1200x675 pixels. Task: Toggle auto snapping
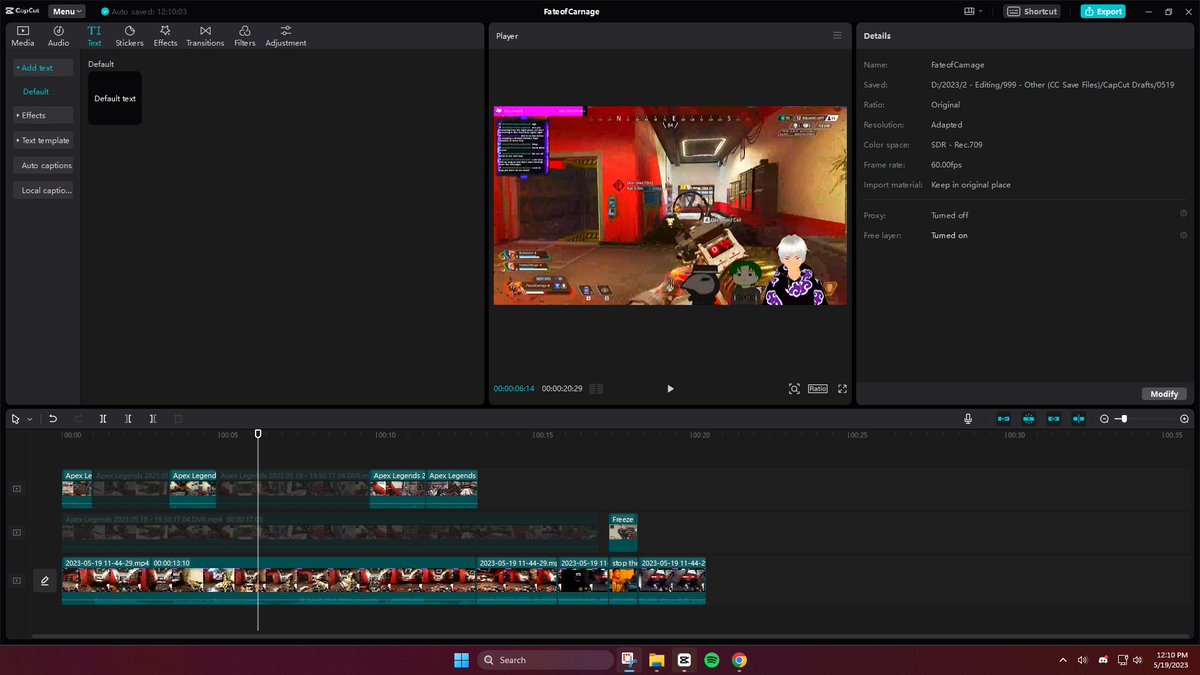[x=1028, y=419]
